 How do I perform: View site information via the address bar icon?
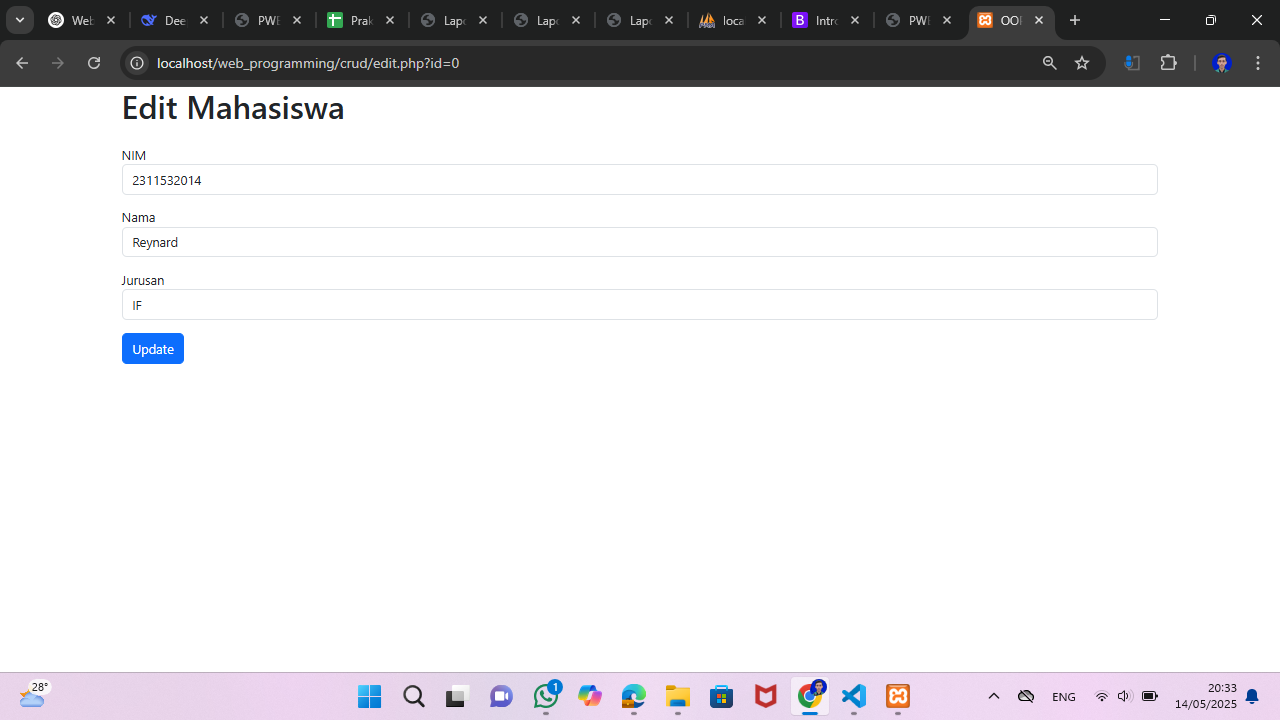(136, 62)
